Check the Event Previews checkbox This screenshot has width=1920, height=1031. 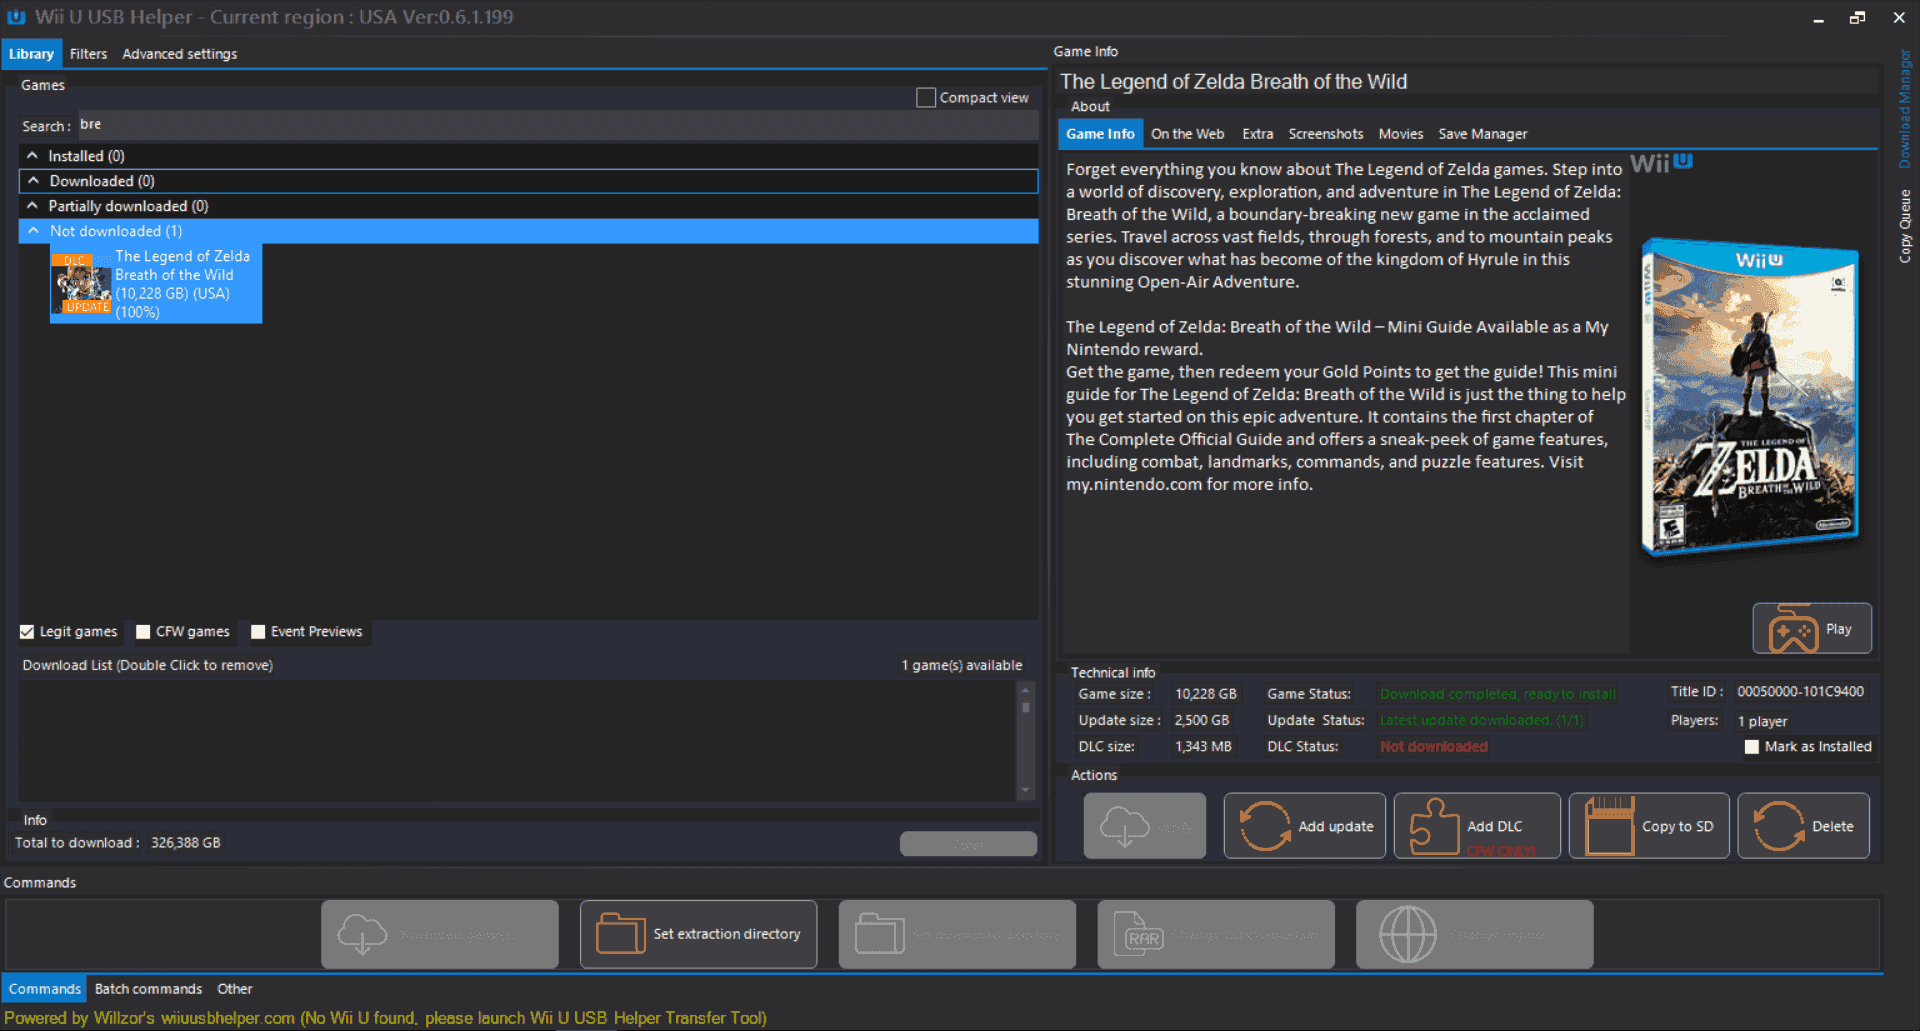click(x=258, y=632)
